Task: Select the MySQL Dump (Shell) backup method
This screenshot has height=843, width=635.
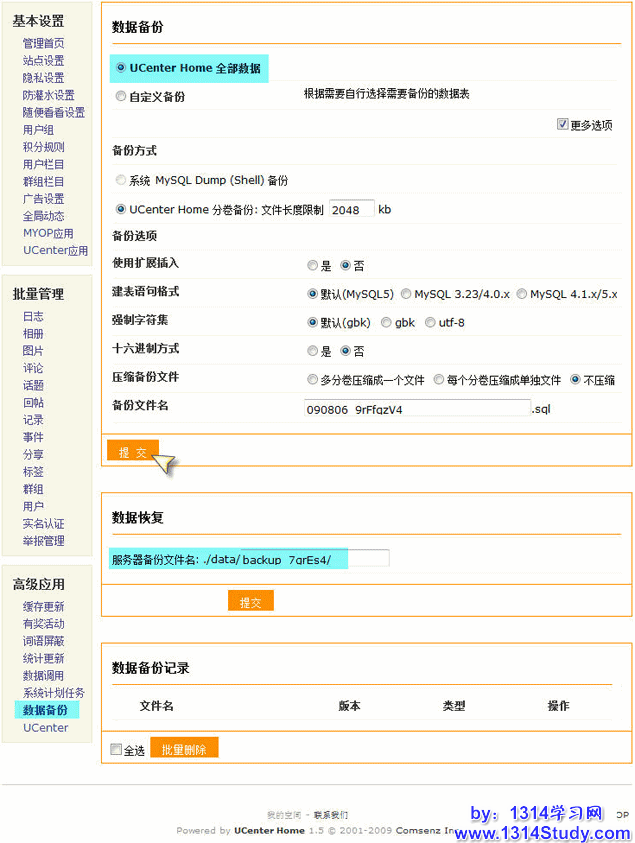Action: coord(121,181)
